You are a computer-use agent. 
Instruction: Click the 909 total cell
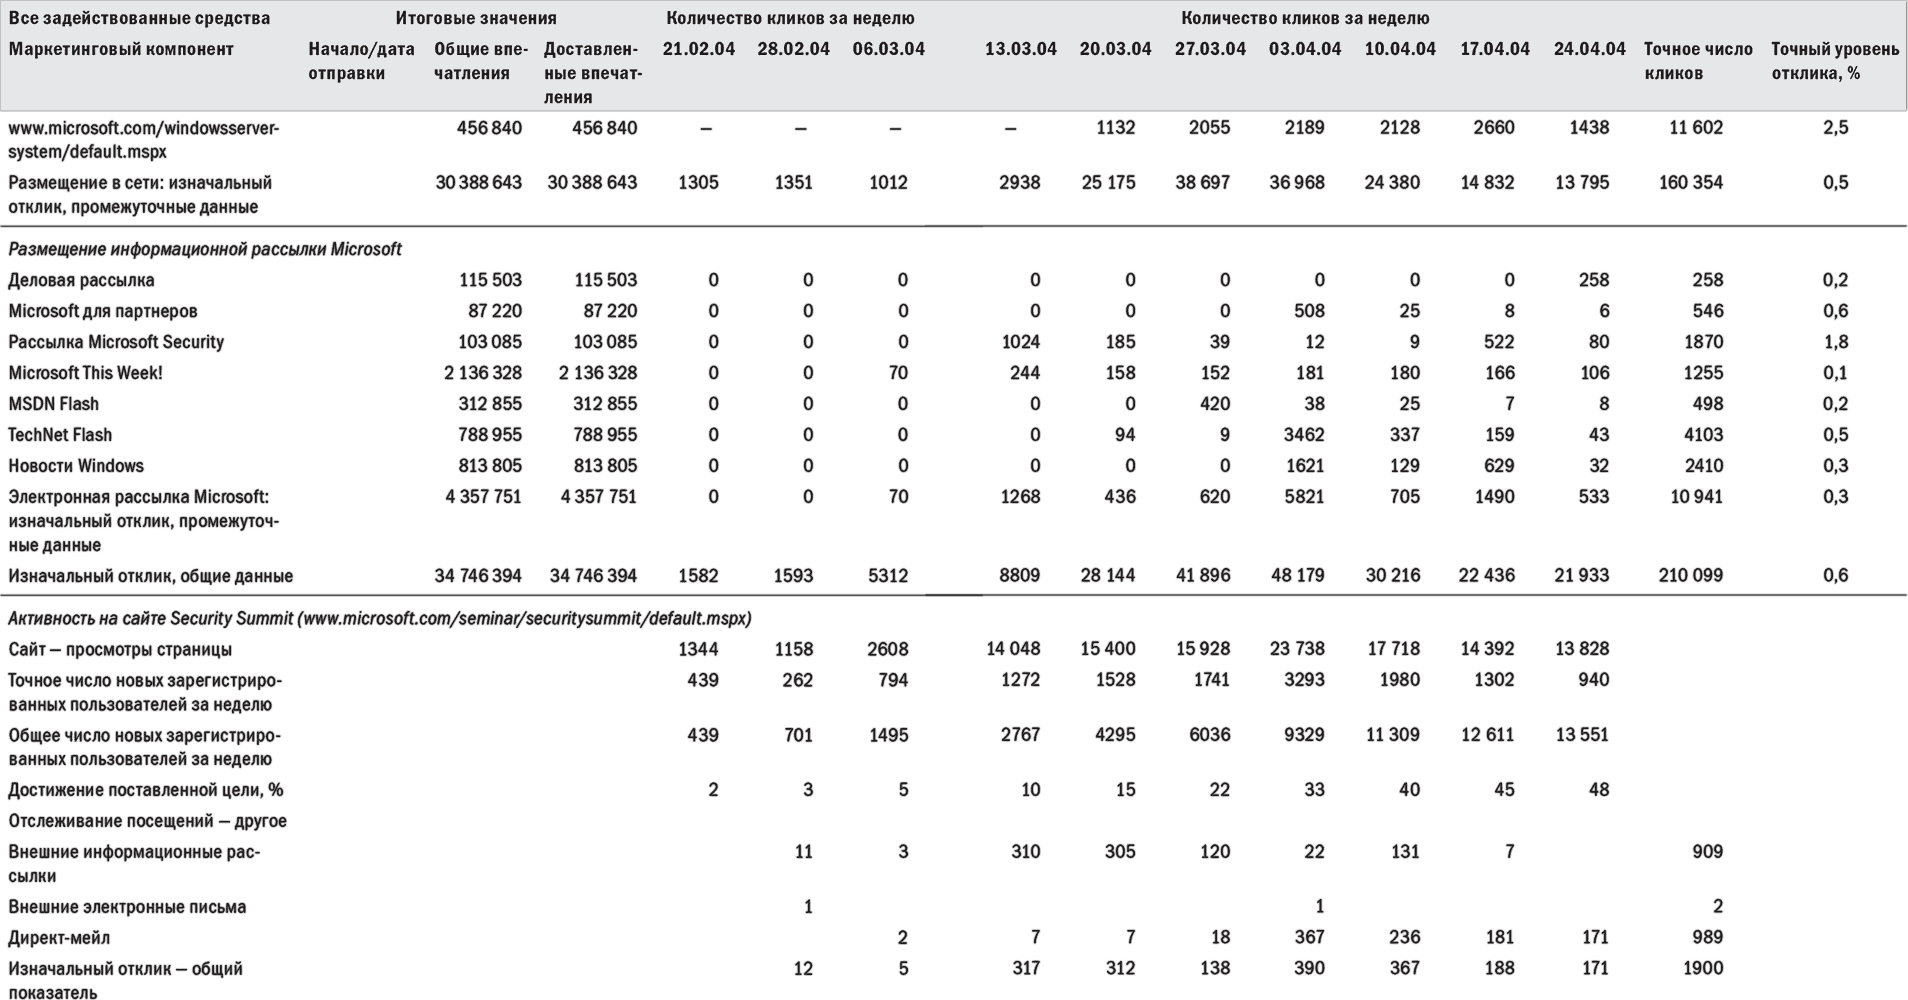click(1708, 852)
